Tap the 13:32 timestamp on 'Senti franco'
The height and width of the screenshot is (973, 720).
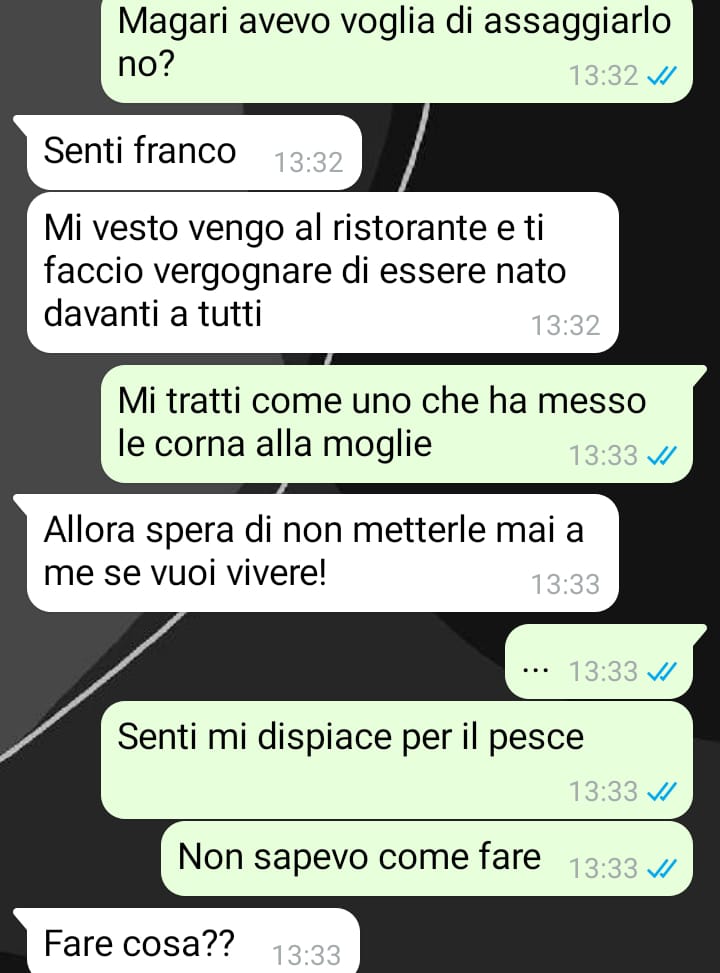[x=308, y=163]
